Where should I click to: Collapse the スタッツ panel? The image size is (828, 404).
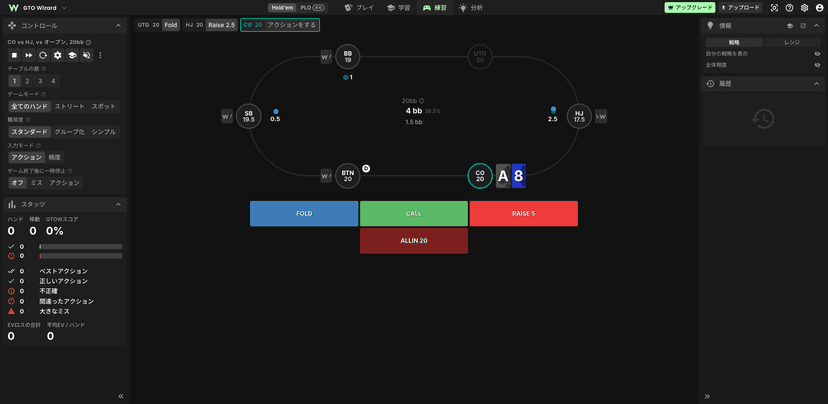pyautogui.click(x=118, y=204)
